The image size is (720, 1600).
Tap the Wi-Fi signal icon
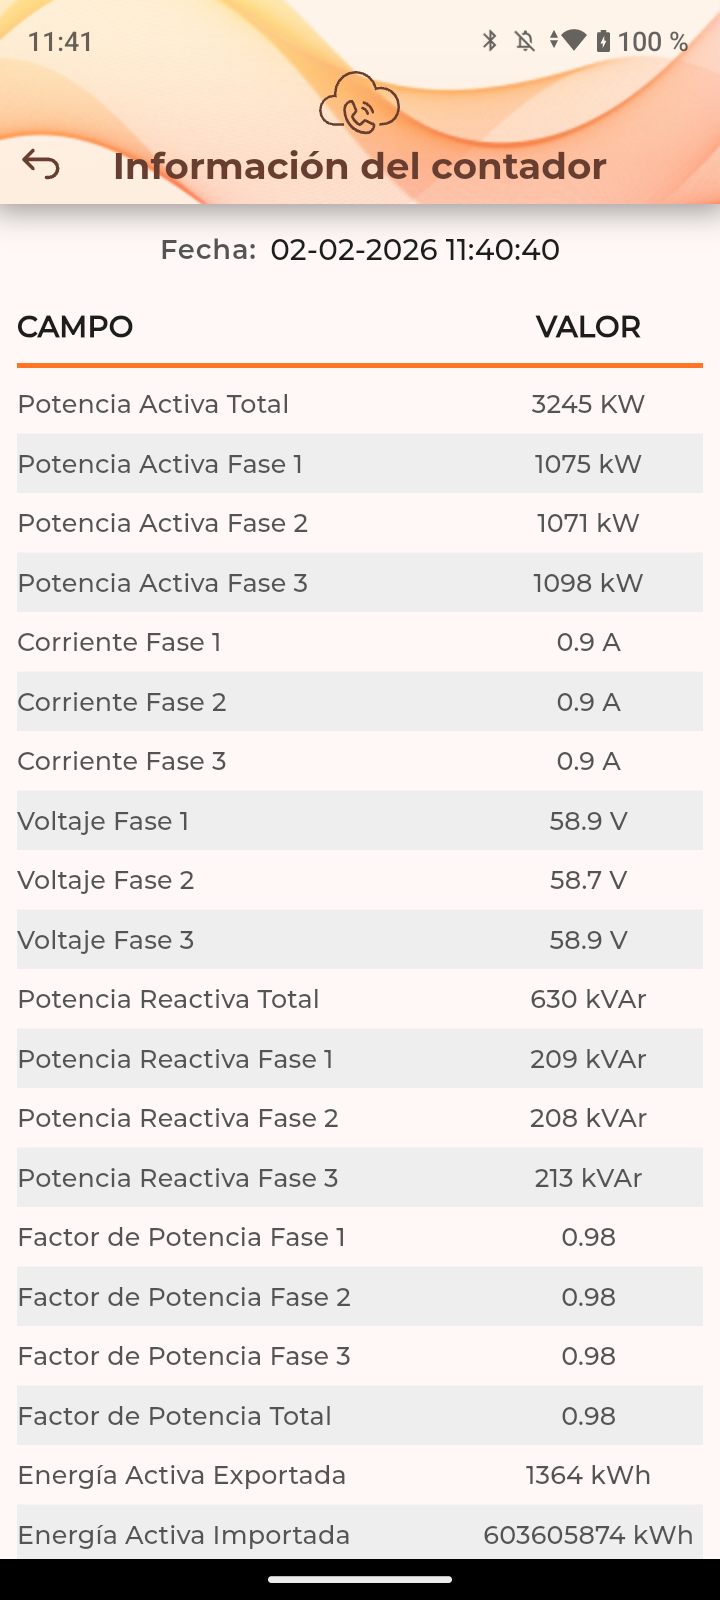tap(572, 41)
